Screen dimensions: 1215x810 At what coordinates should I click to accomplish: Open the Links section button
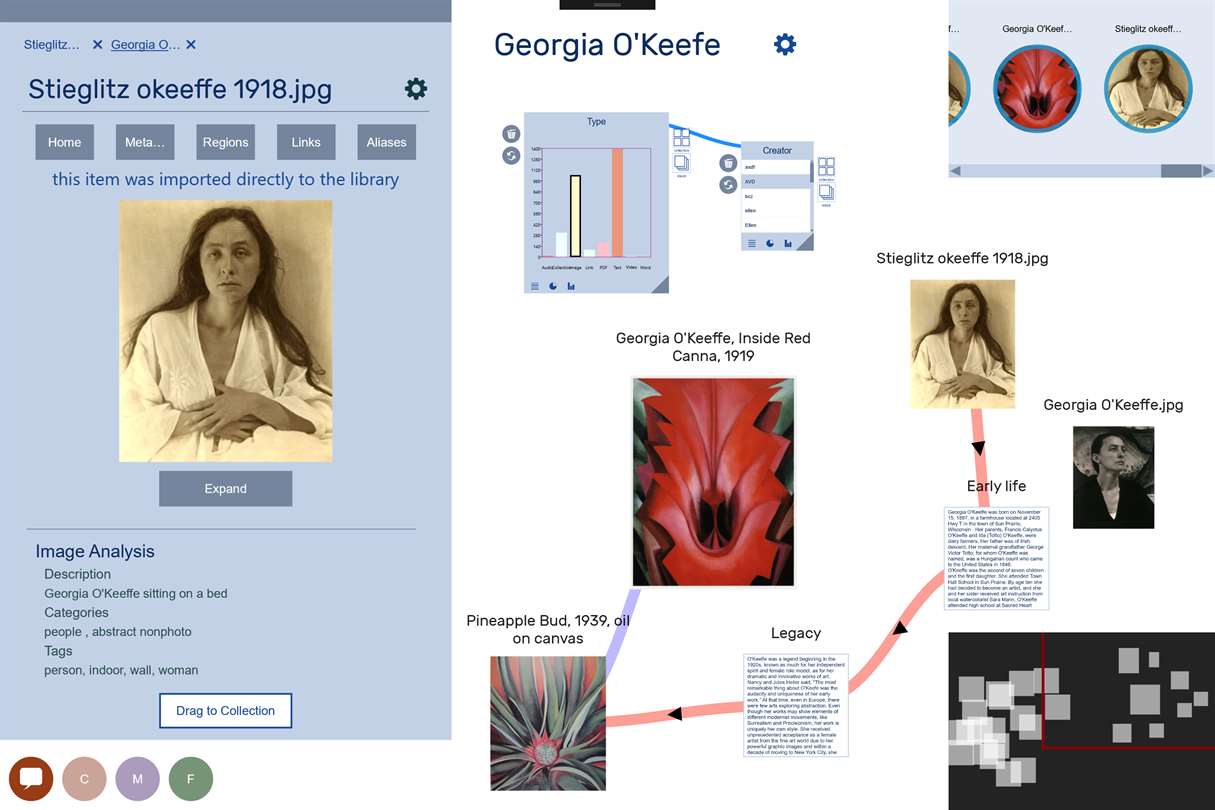306,142
